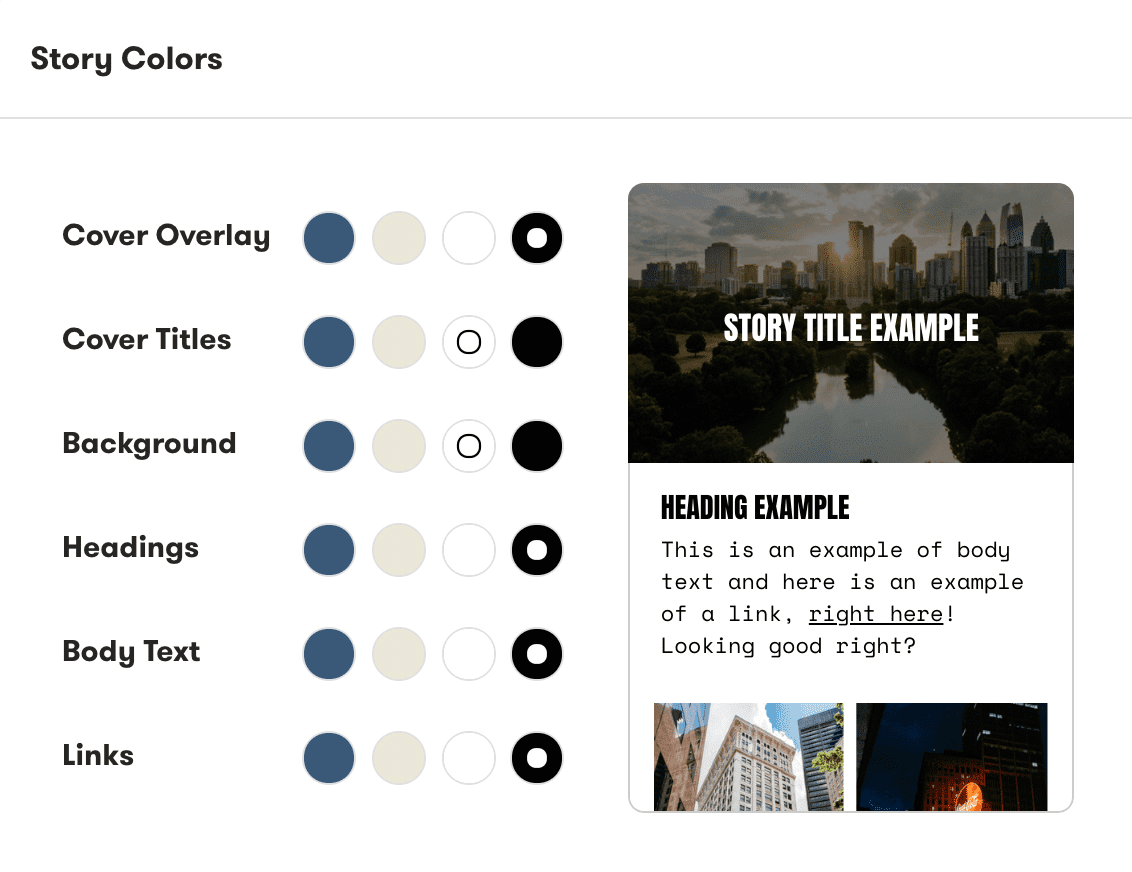Set the Background color to blue
This screenshot has height=872, width=1132.
point(329,446)
